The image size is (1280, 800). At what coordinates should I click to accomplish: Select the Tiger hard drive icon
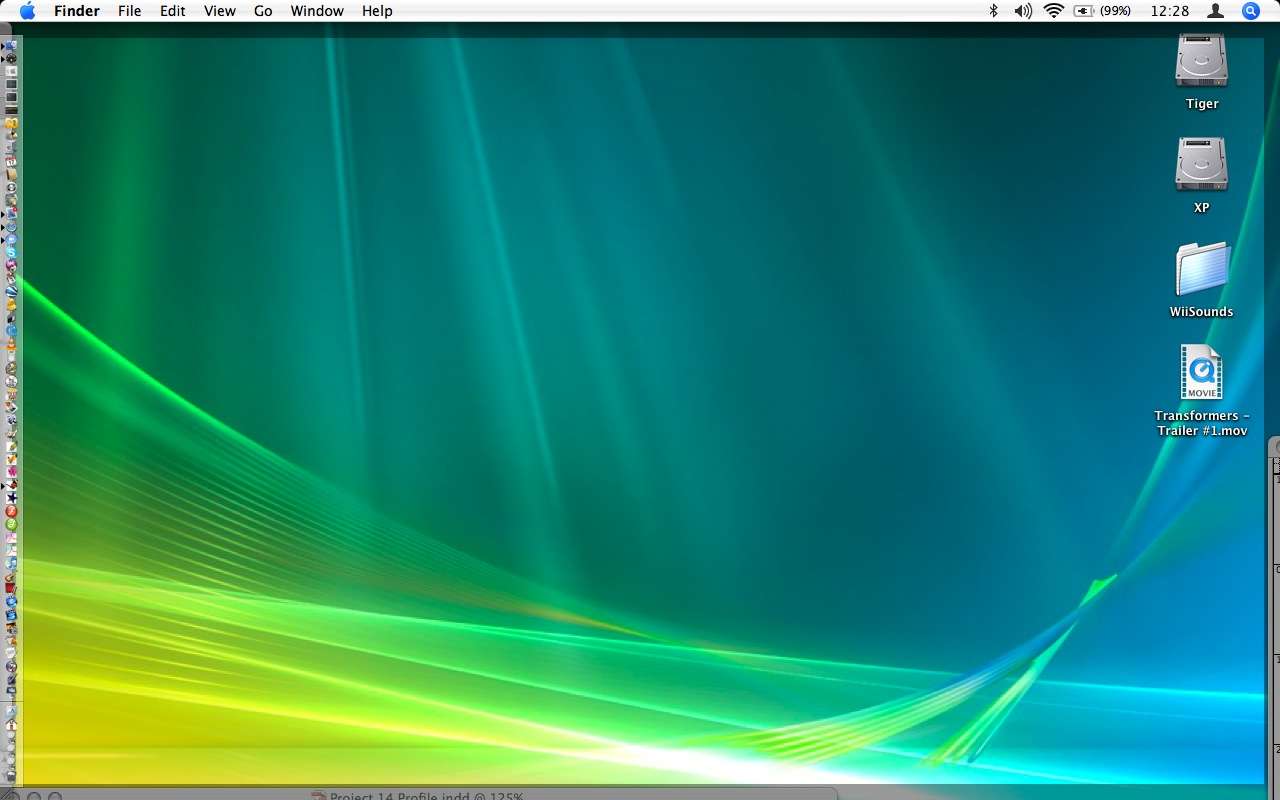click(x=1202, y=62)
